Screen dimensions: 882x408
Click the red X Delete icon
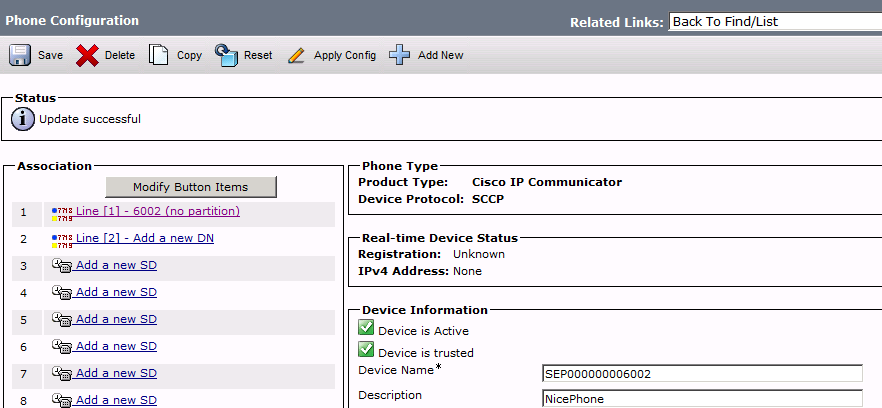point(87,56)
